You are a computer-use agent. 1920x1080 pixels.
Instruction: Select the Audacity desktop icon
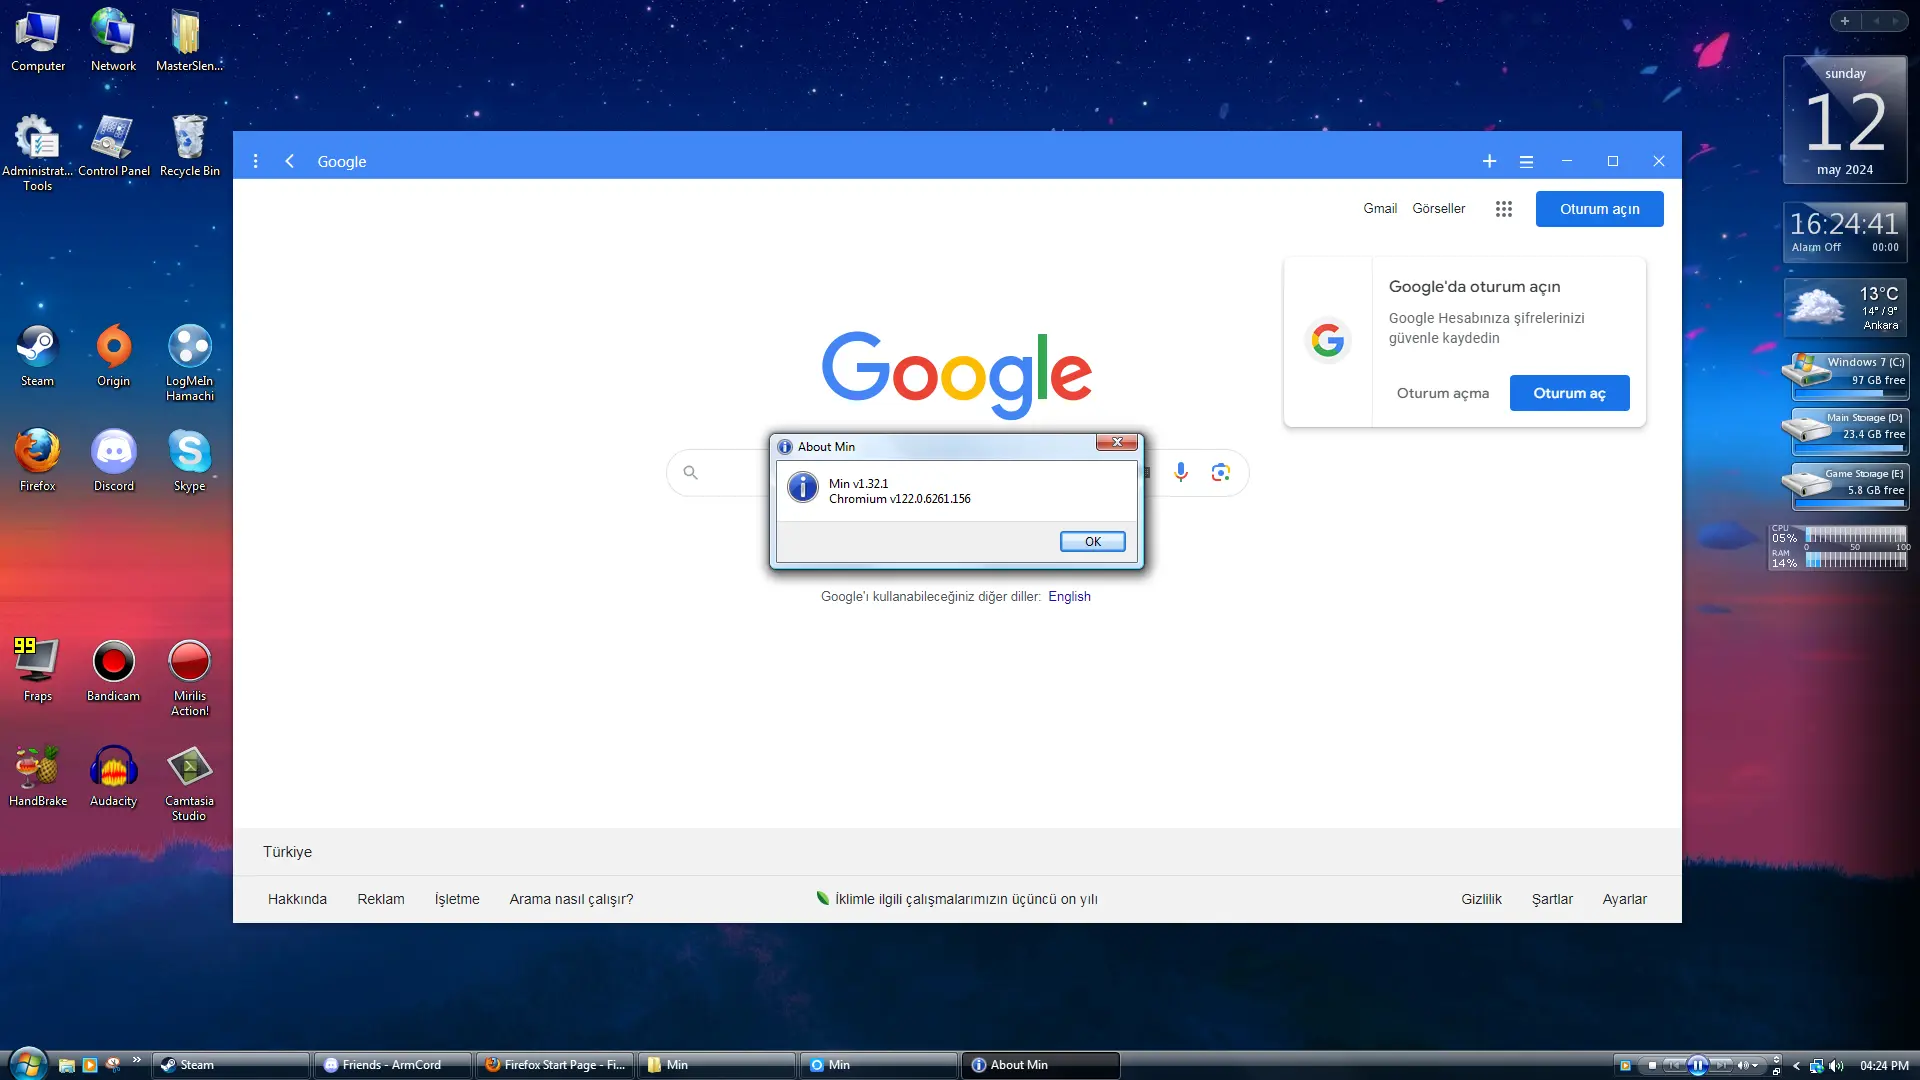tap(113, 776)
